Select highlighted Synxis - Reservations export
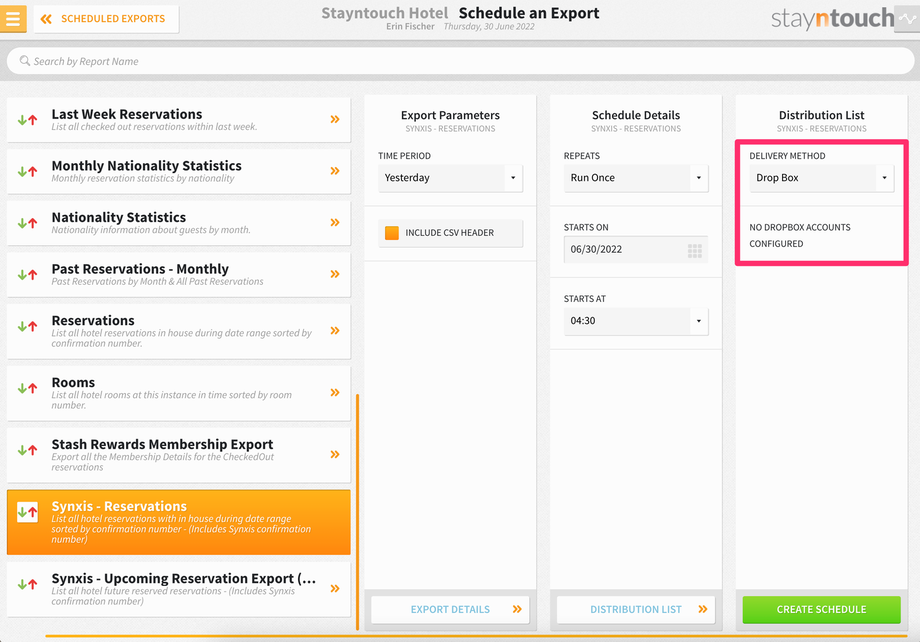 [x=178, y=522]
